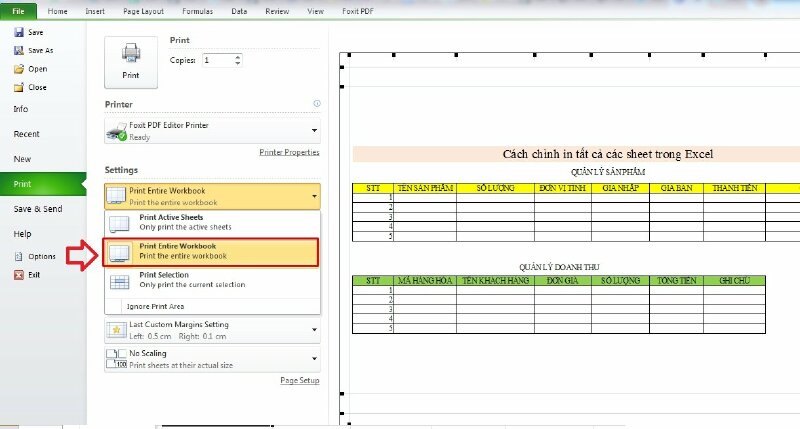Viewport: 800px width, 429px height.
Task: Click the Print button
Action: (131, 62)
